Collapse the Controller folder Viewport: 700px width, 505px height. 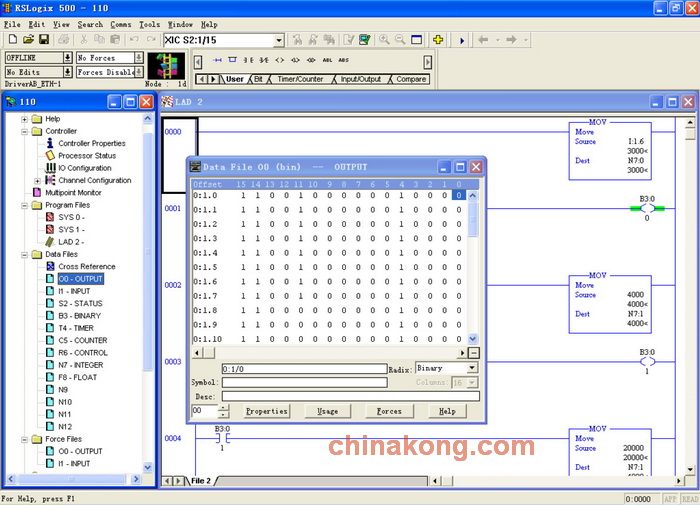[x=25, y=131]
